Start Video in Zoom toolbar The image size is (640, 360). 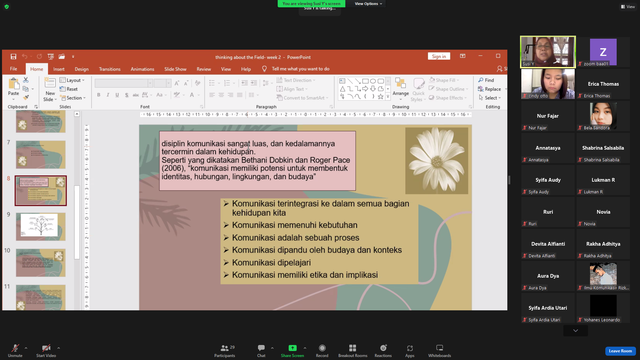pos(46,350)
